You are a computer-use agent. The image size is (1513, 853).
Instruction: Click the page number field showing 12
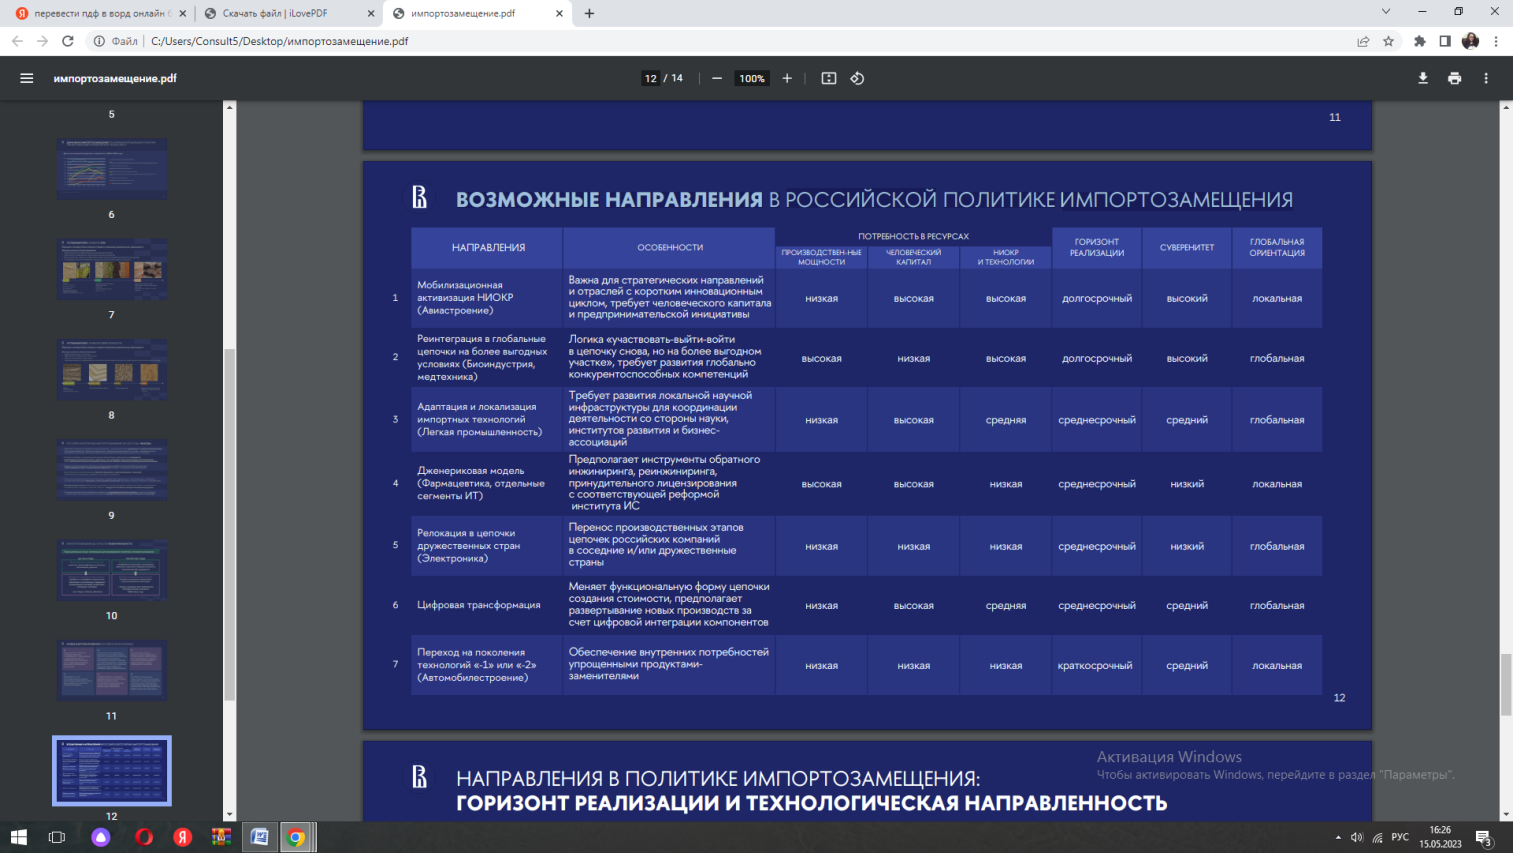[x=651, y=78]
